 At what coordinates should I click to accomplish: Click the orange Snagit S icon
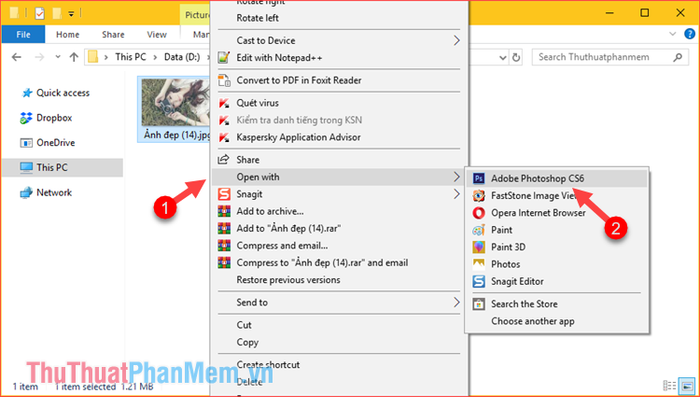pyautogui.click(x=224, y=194)
